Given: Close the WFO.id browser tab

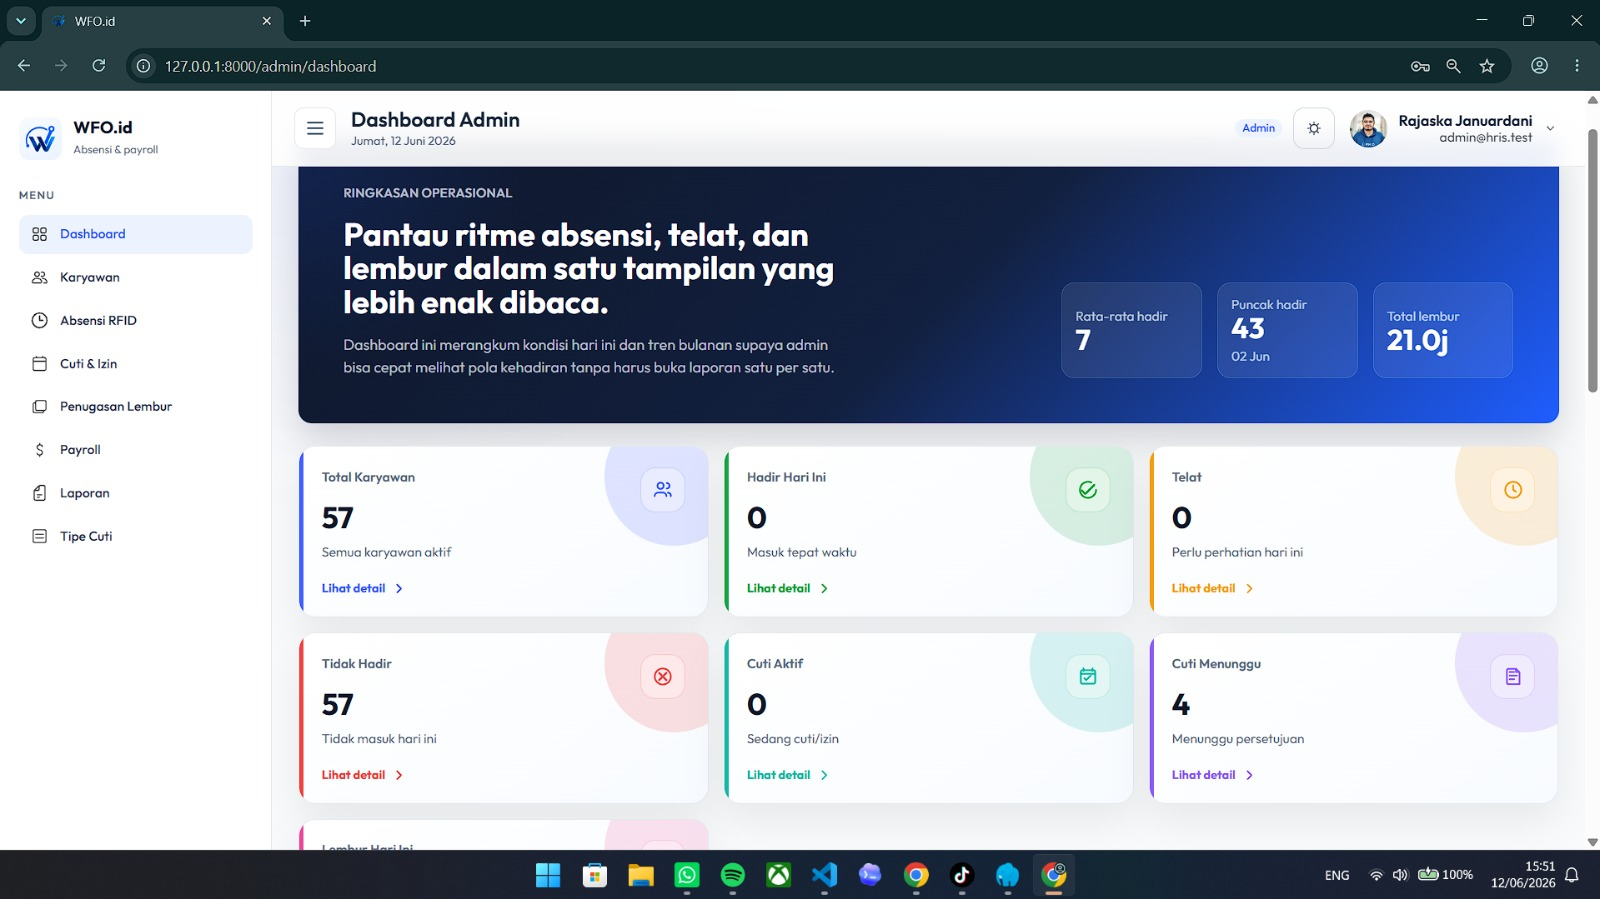Looking at the screenshot, I should (x=266, y=21).
